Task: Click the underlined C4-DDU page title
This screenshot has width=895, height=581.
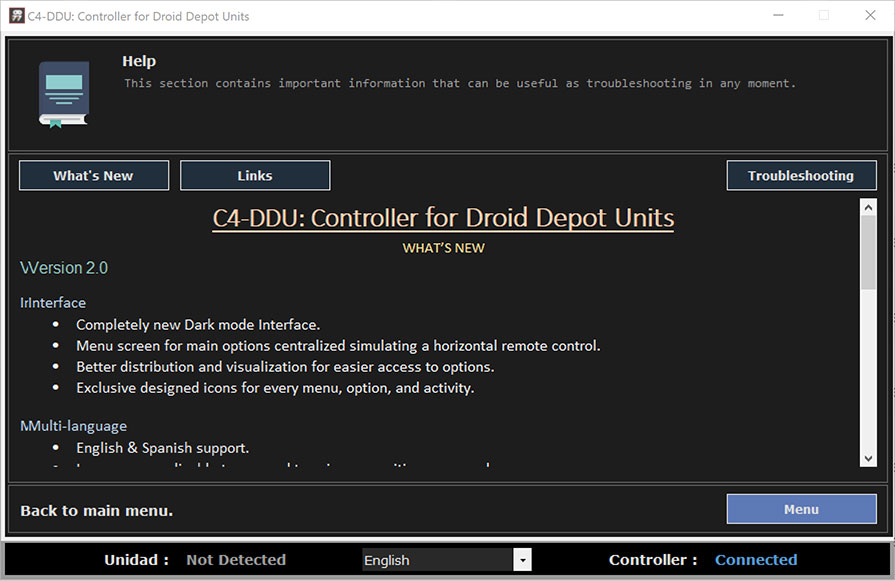Action: tap(443, 218)
